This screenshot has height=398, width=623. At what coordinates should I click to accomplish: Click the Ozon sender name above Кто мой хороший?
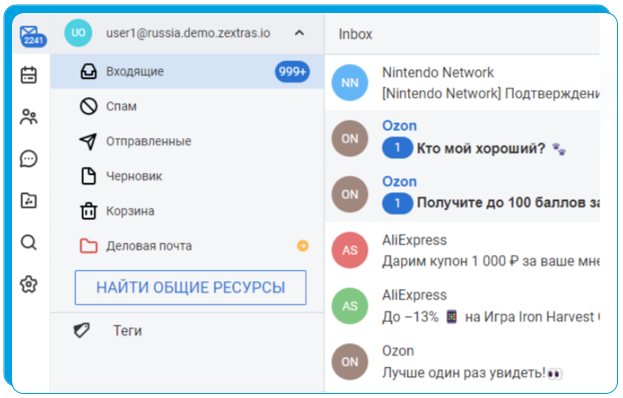click(x=399, y=126)
